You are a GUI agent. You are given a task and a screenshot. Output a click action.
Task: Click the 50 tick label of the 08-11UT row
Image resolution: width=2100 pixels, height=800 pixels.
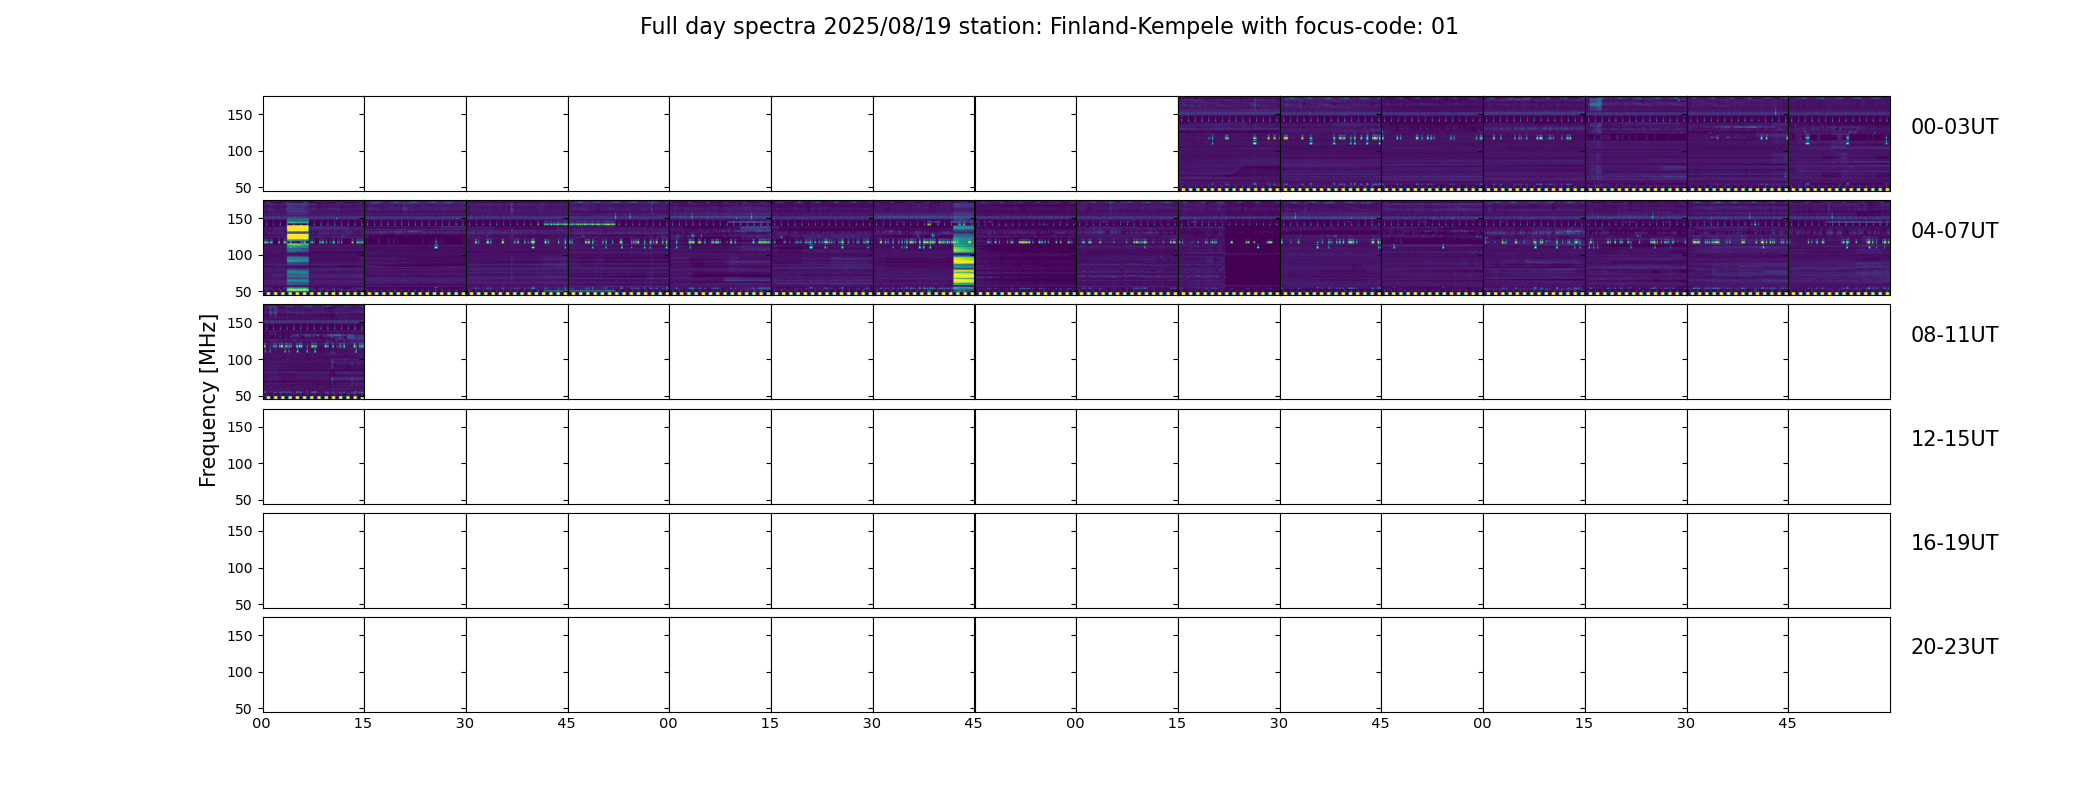tap(244, 396)
